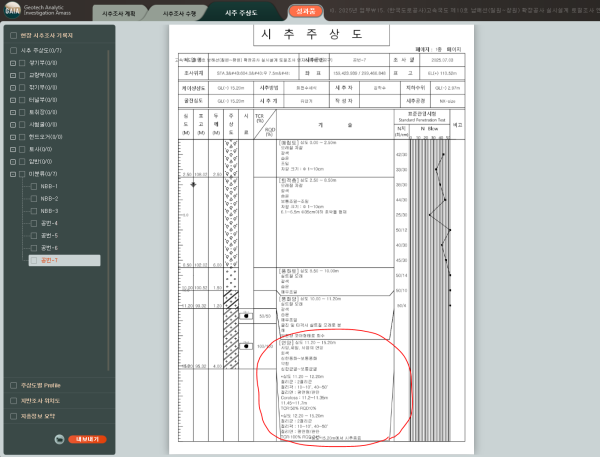
Task: Toggle the 교량부(0/0) expander box
Action: 13,75
